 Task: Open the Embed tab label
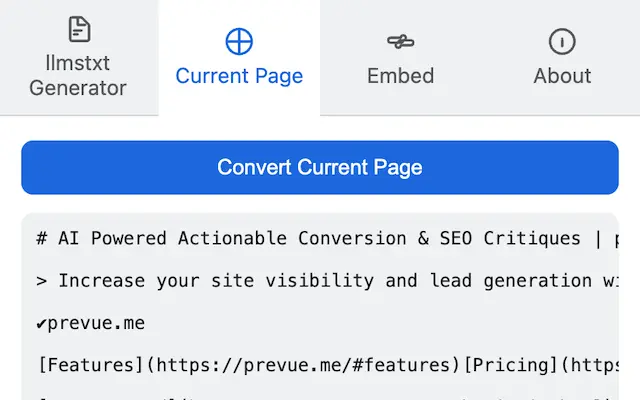400,76
